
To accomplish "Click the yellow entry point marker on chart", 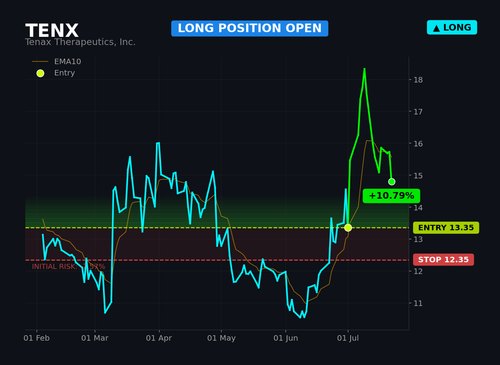I will point(348,228).
